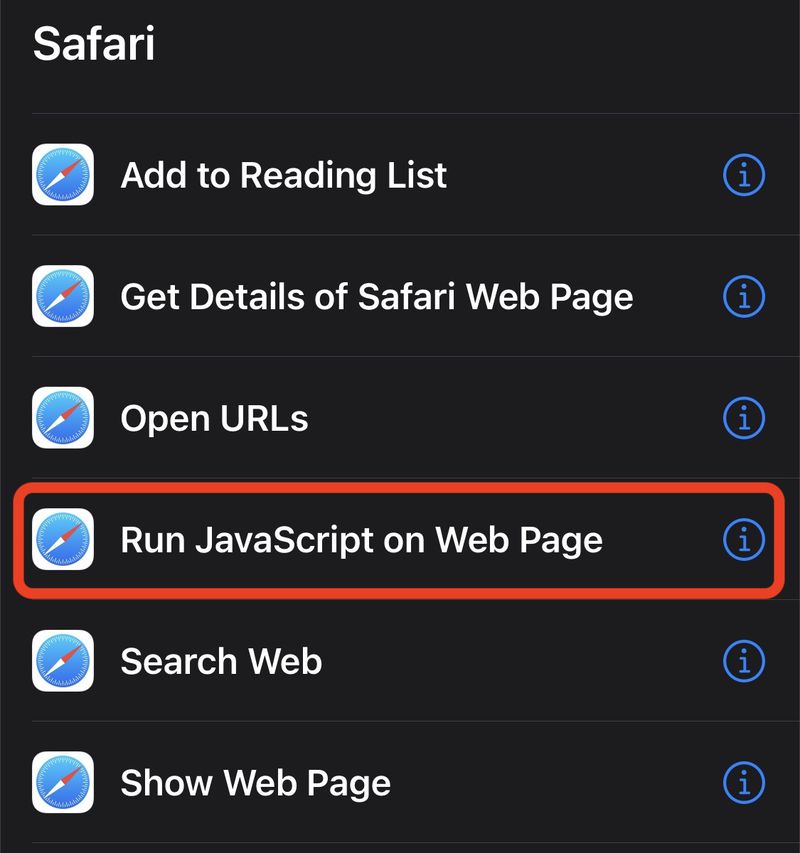Tap the Safari icon beside Show Web Page
This screenshot has width=800, height=853.
coord(62,783)
